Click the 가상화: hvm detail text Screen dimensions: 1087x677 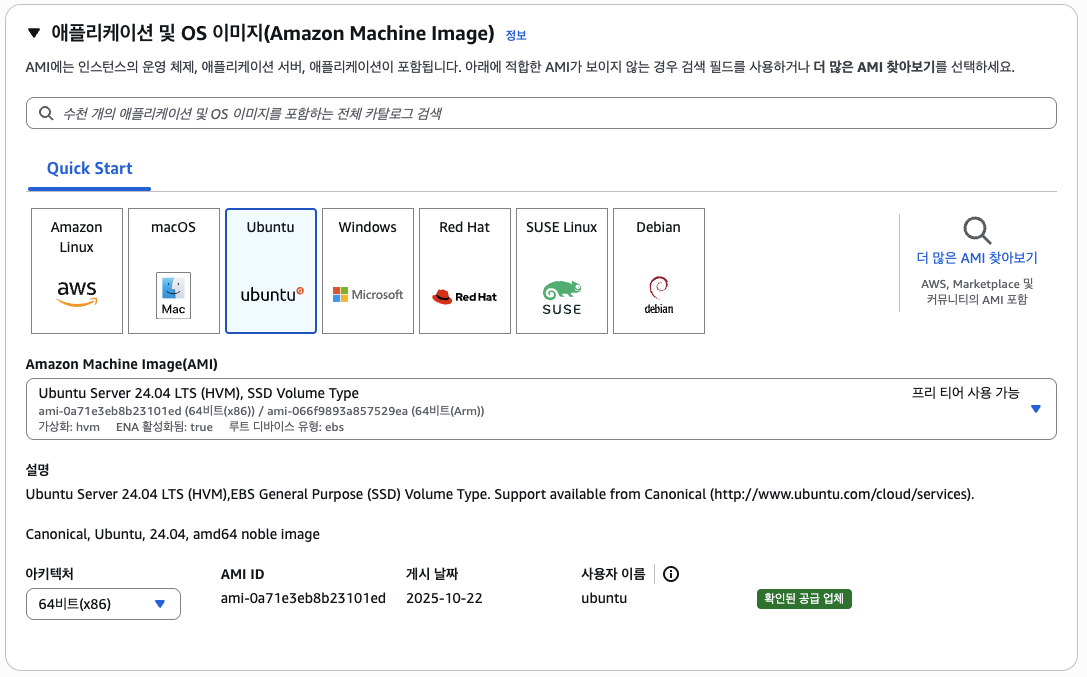tap(69, 427)
